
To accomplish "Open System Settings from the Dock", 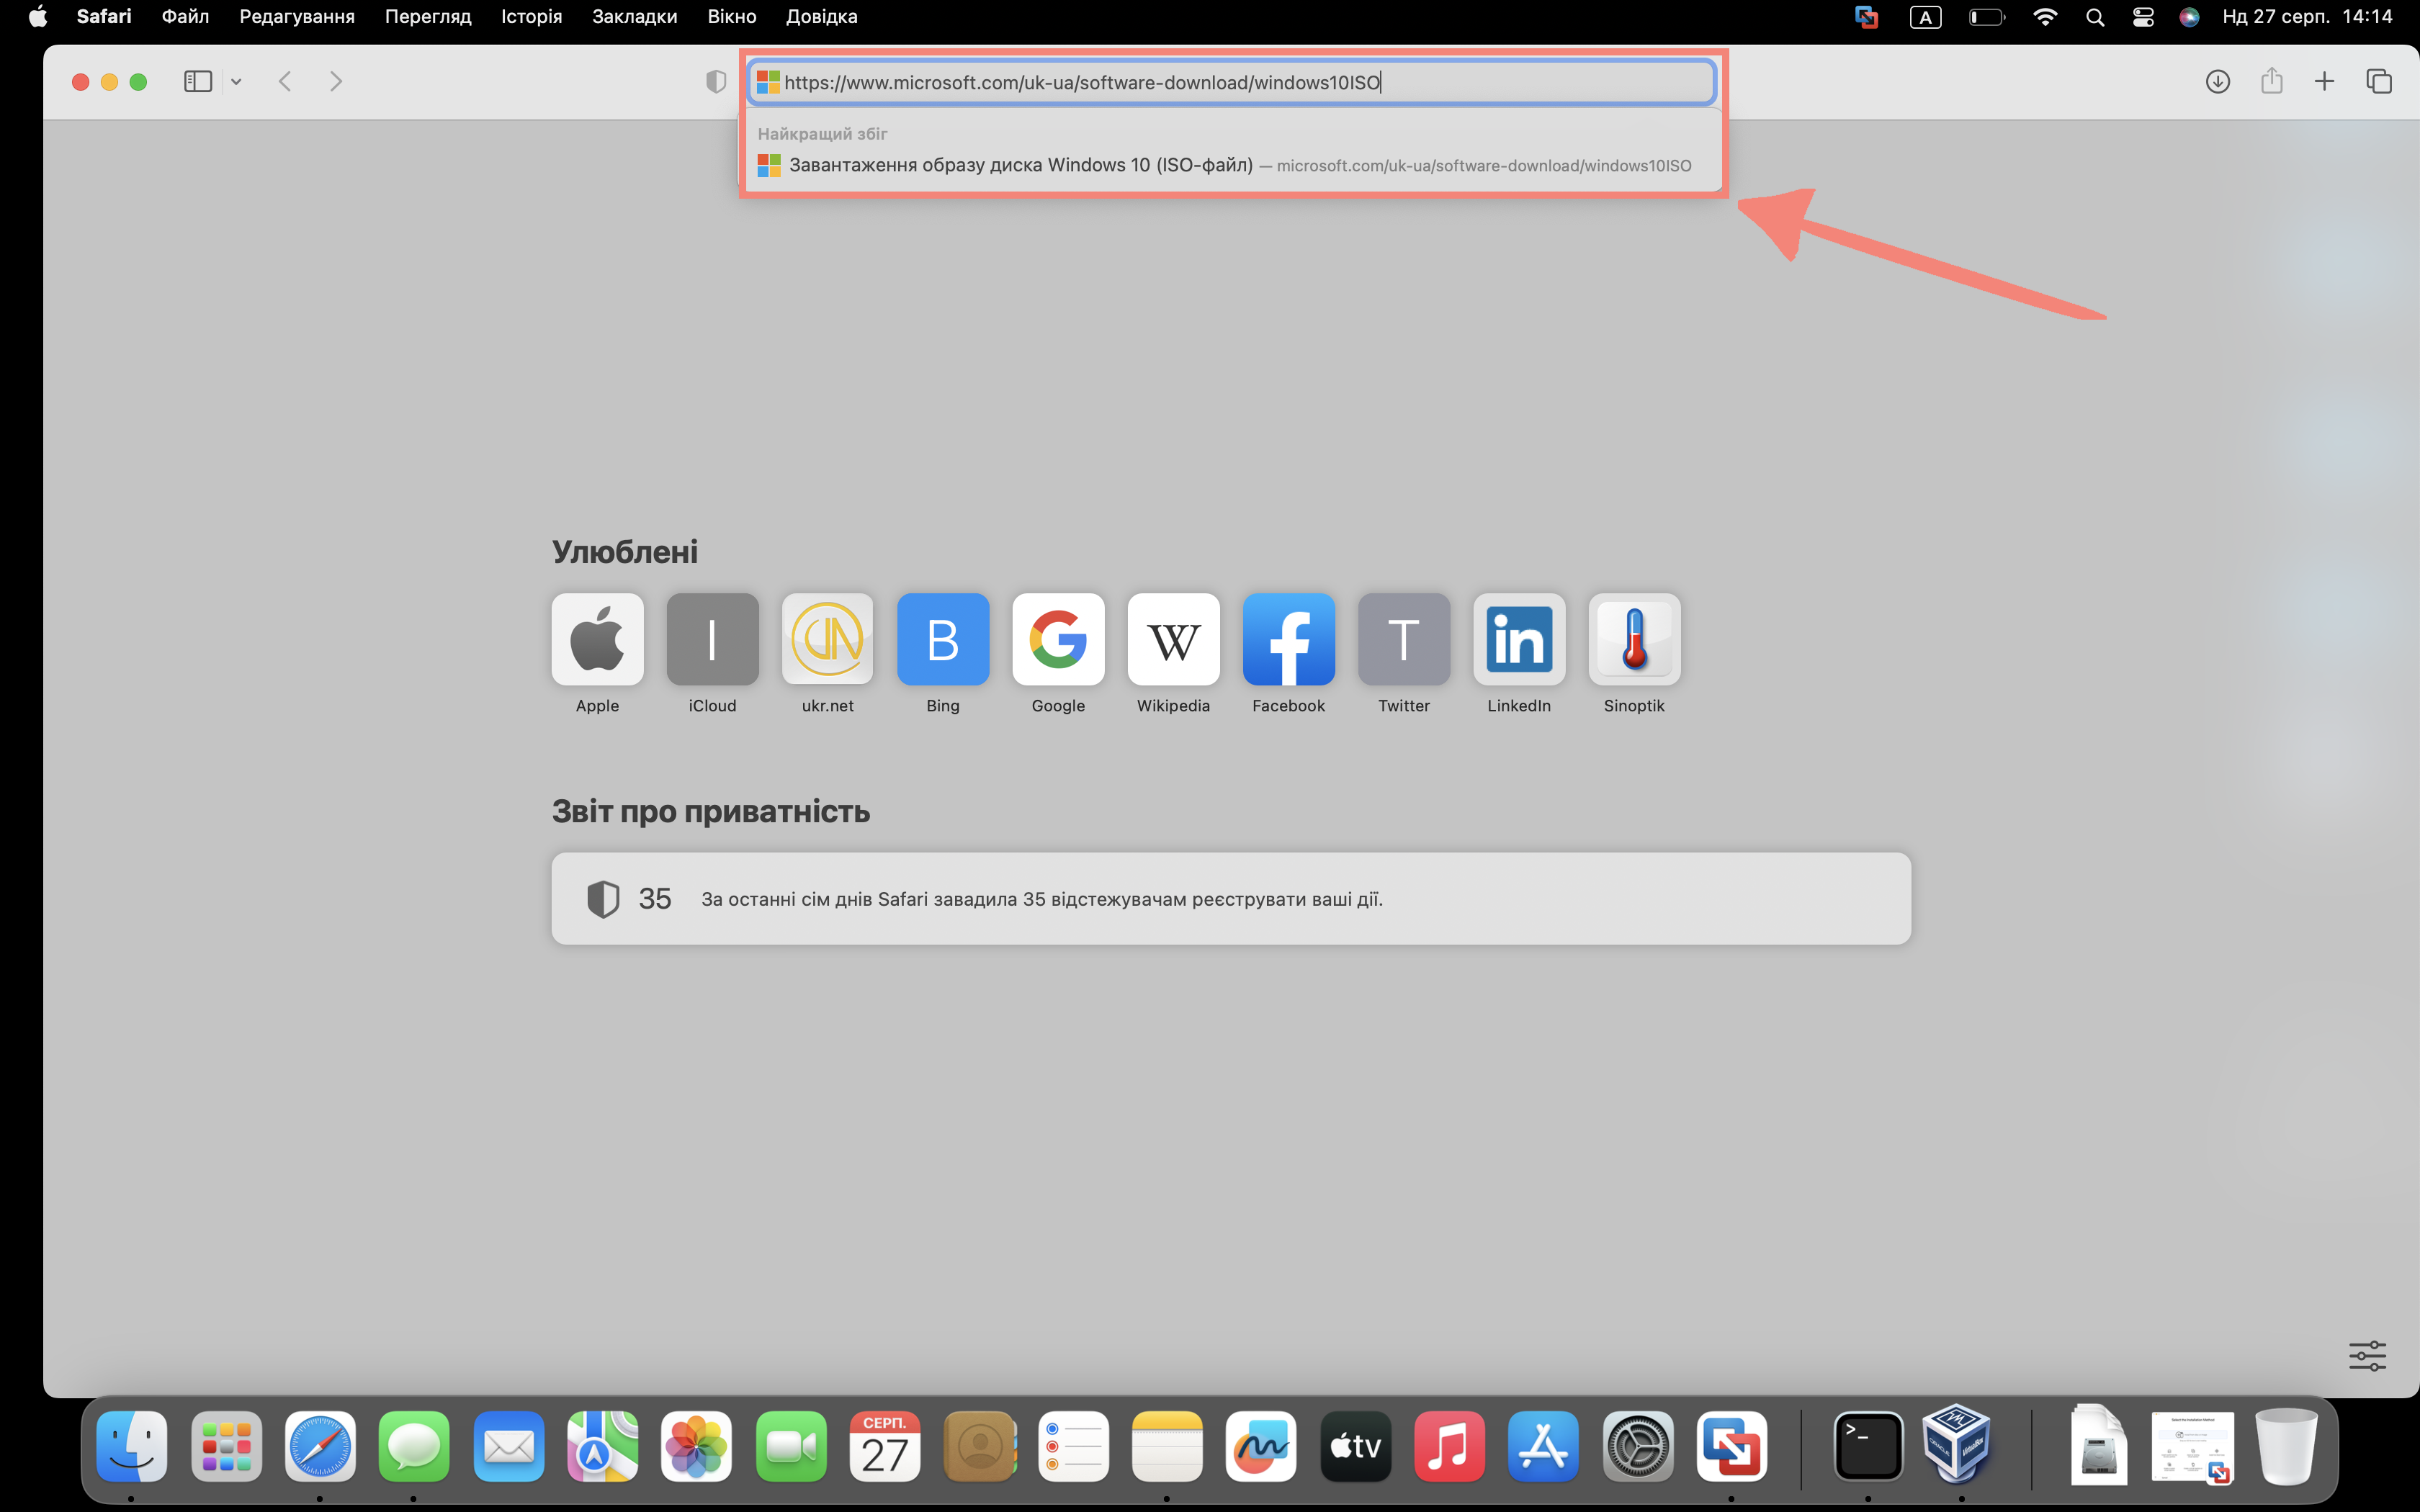I will 1639,1446.
